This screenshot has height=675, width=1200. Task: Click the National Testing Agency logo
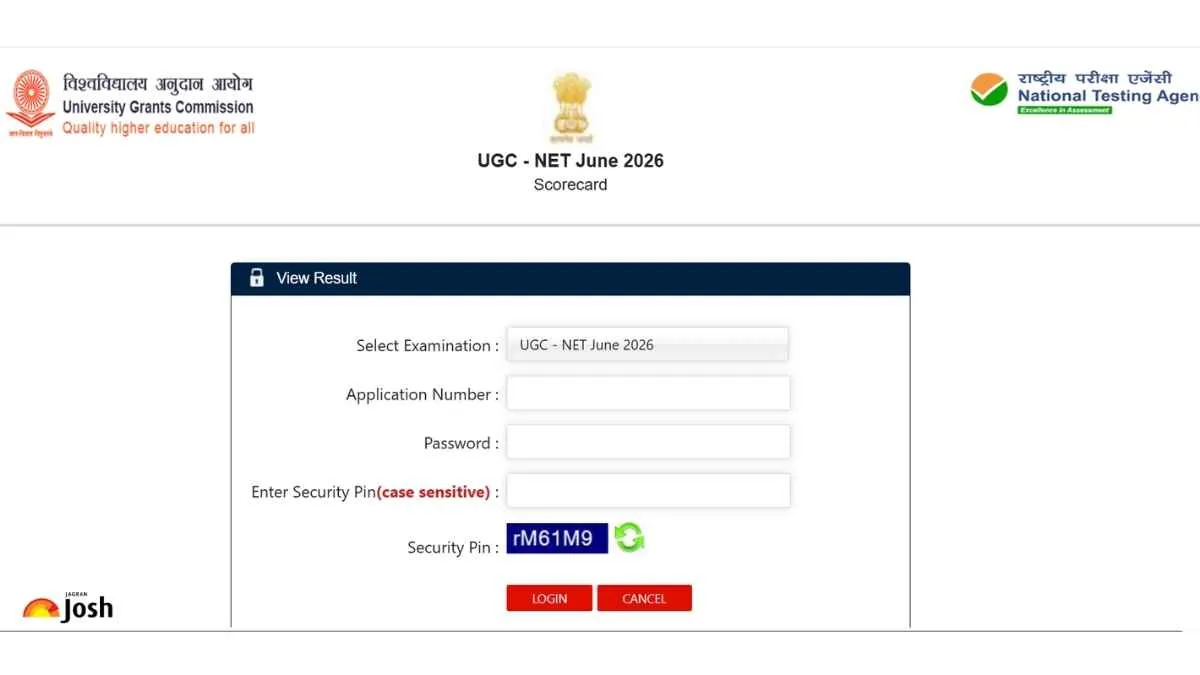(1084, 93)
